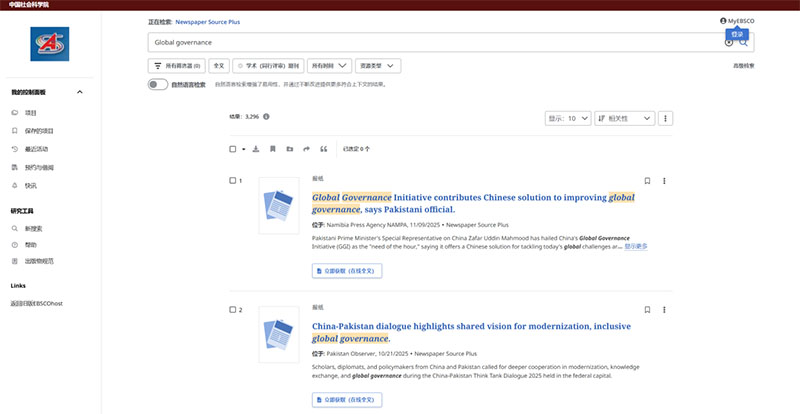Click the 高级检索 advanced search link

tap(743, 66)
